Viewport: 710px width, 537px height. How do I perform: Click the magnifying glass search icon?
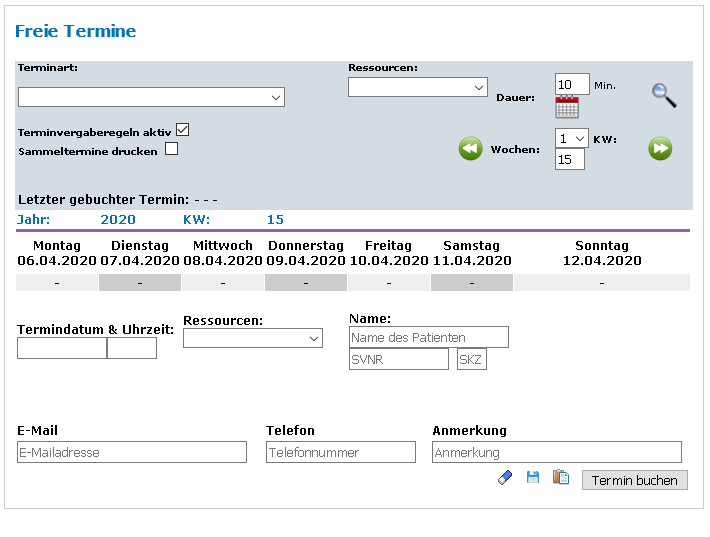click(x=664, y=96)
